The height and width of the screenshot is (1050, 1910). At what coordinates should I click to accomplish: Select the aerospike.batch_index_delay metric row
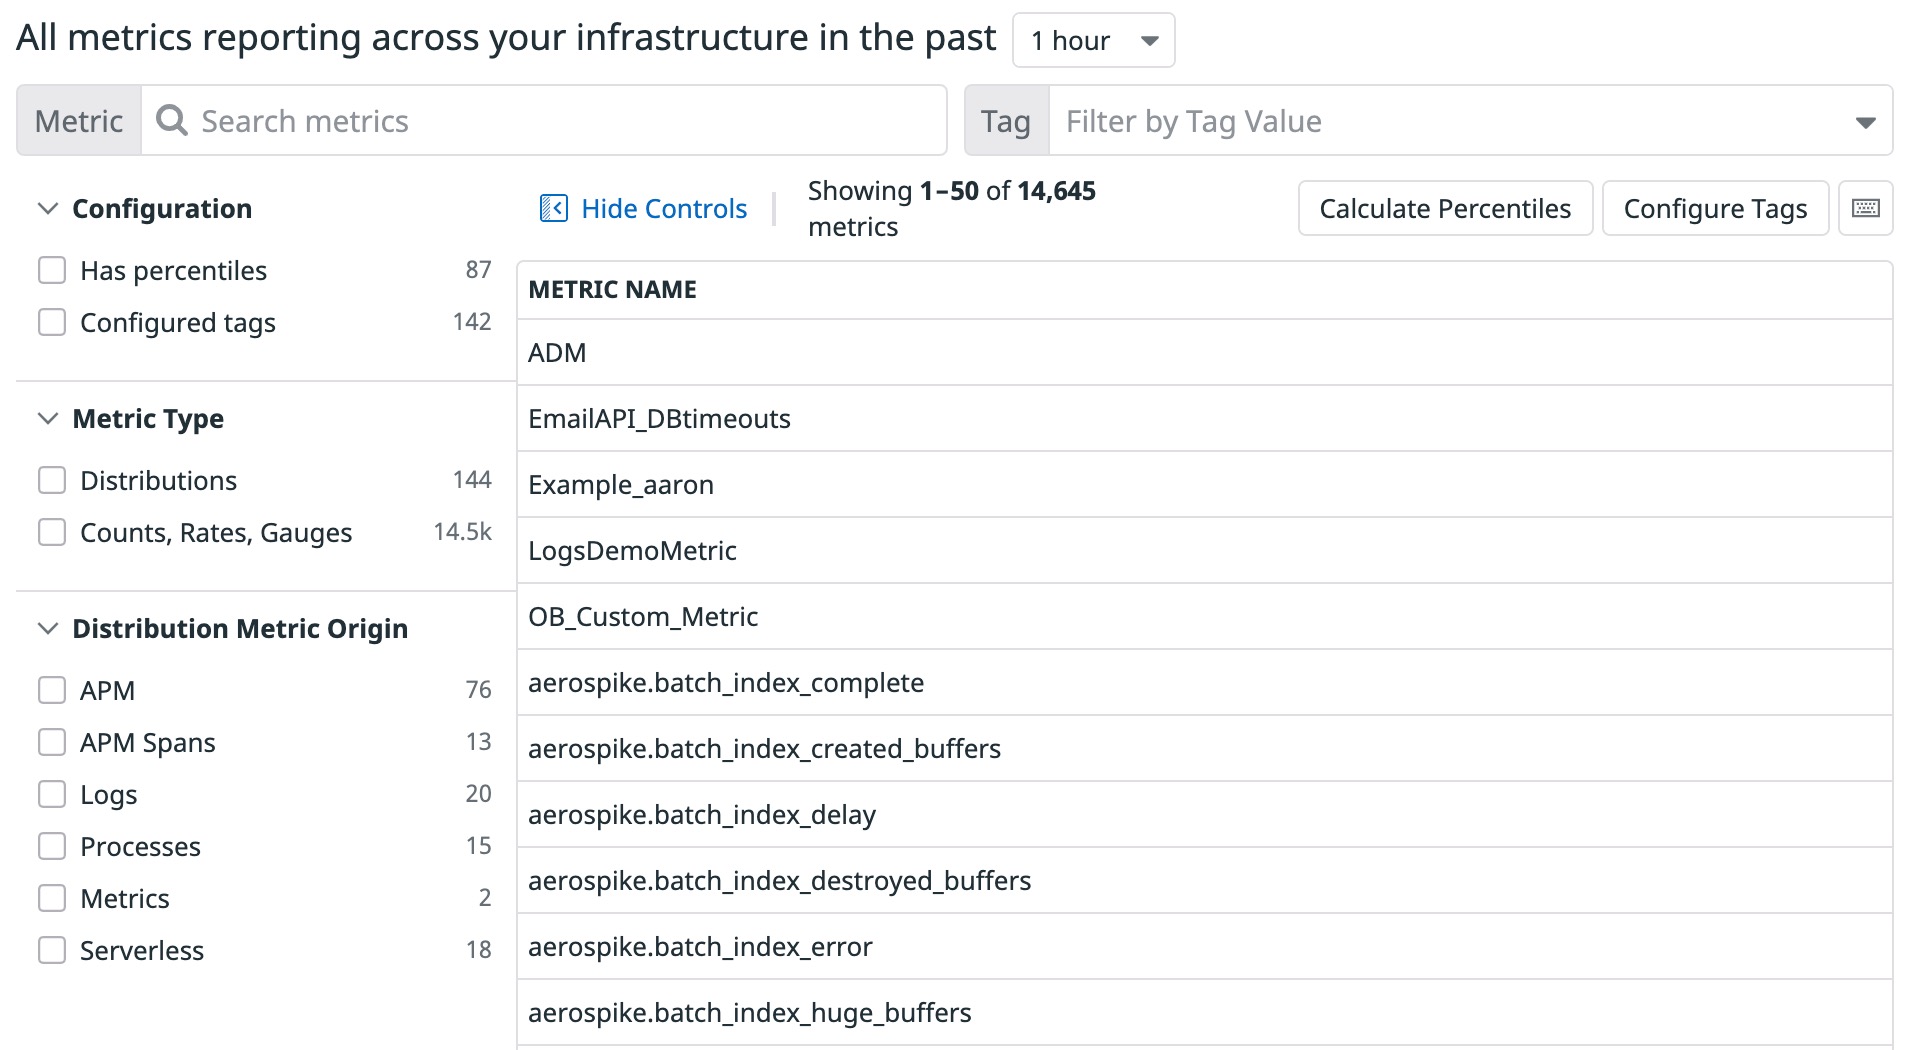click(701, 814)
